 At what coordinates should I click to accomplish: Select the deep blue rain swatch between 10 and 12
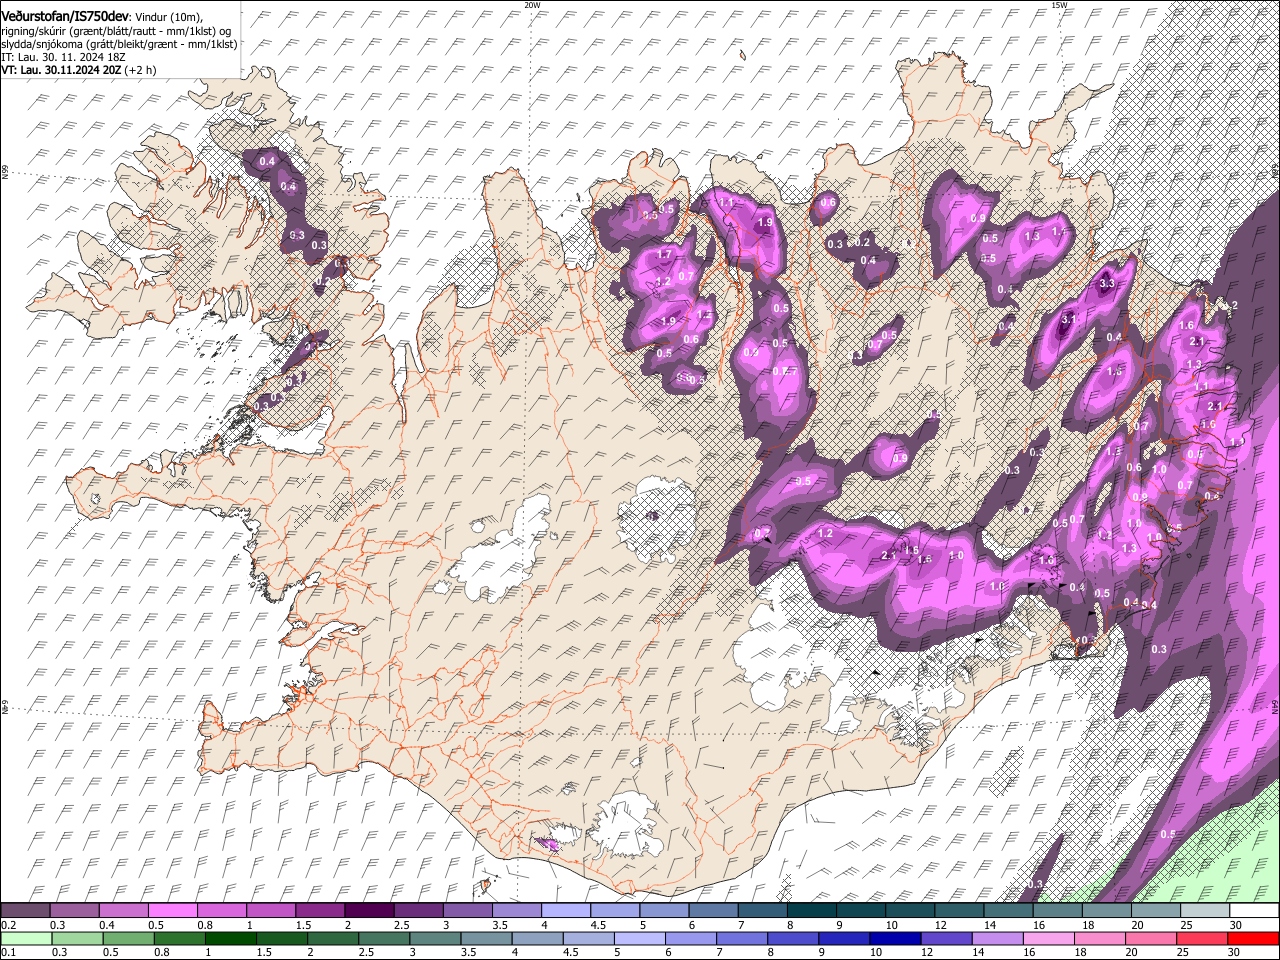(x=894, y=938)
